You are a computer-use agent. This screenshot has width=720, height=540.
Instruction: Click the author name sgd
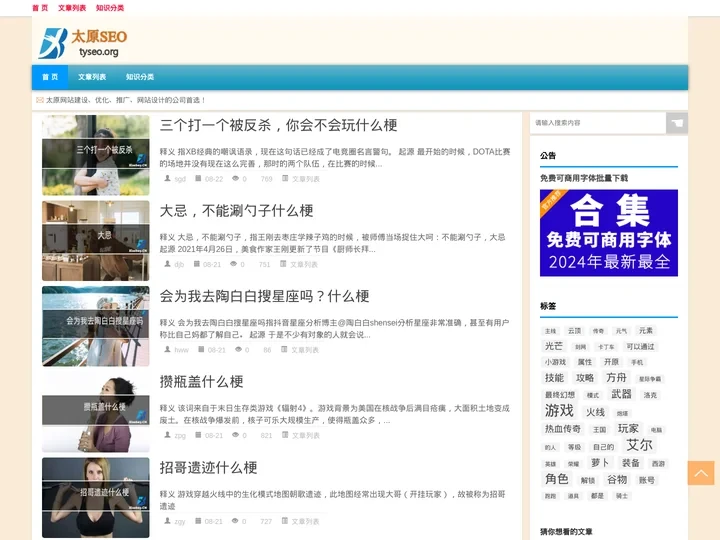(180, 179)
